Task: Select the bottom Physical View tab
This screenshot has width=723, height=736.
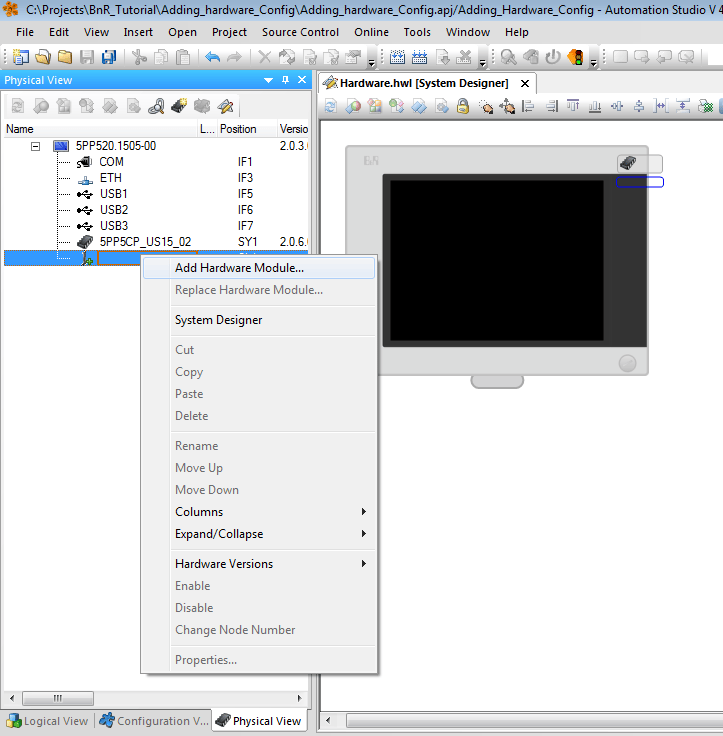Action: click(259, 721)
